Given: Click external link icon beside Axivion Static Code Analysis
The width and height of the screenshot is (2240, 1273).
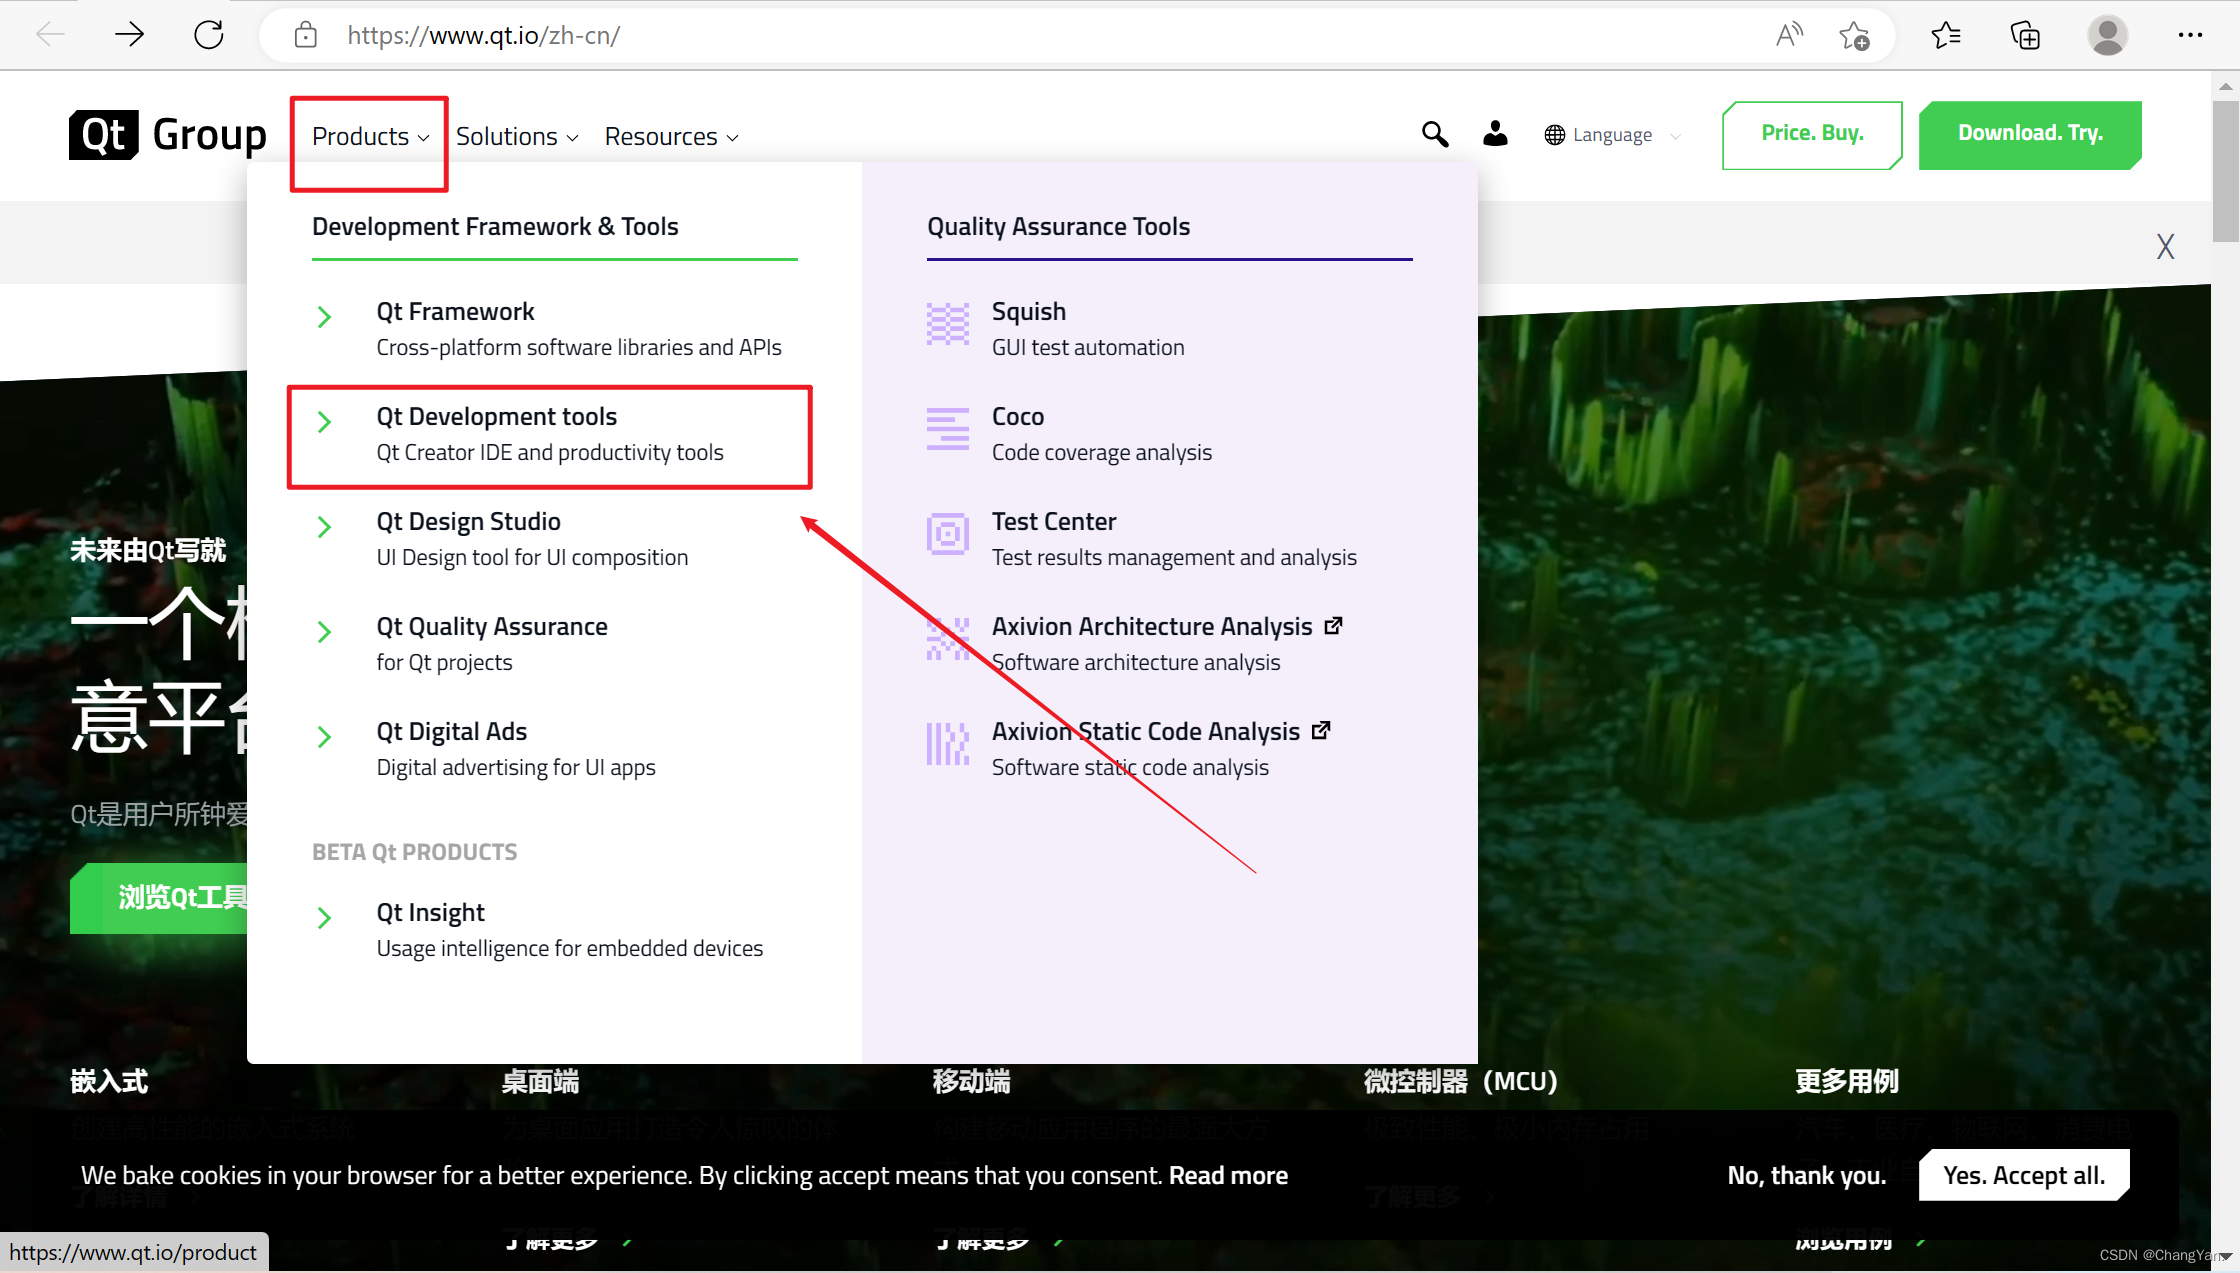Looking at the screenshot, I should (1321, 731).
